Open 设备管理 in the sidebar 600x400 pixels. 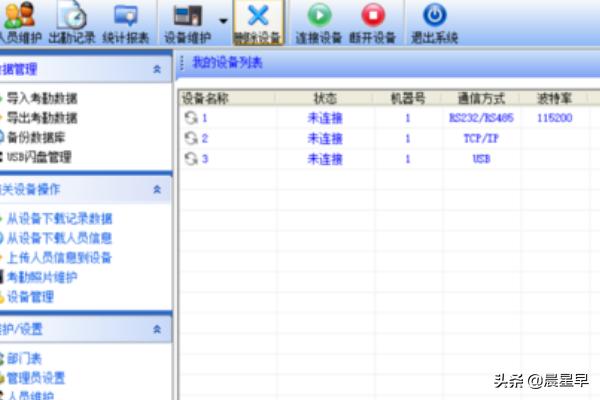(x=30, y=297)
